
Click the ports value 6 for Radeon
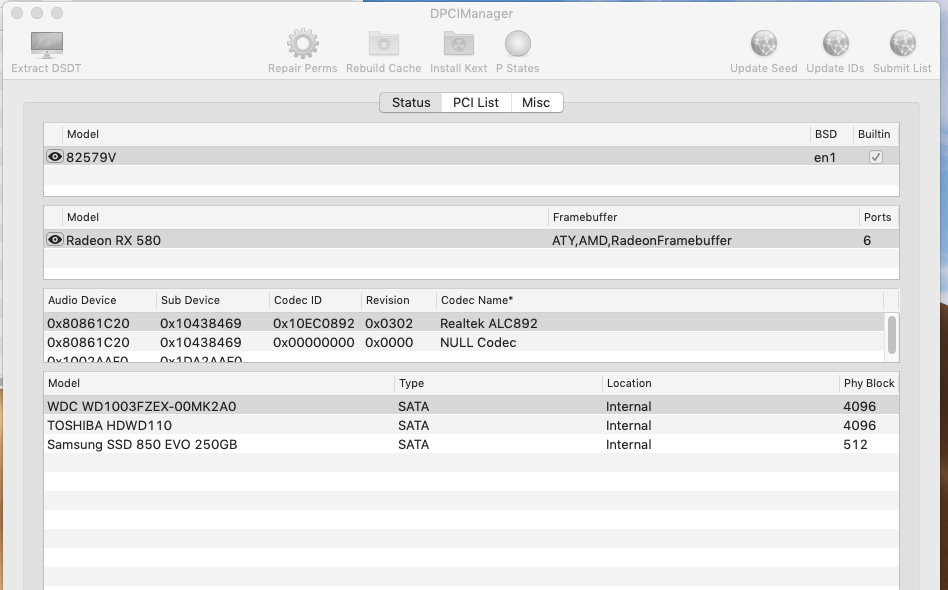867,241
